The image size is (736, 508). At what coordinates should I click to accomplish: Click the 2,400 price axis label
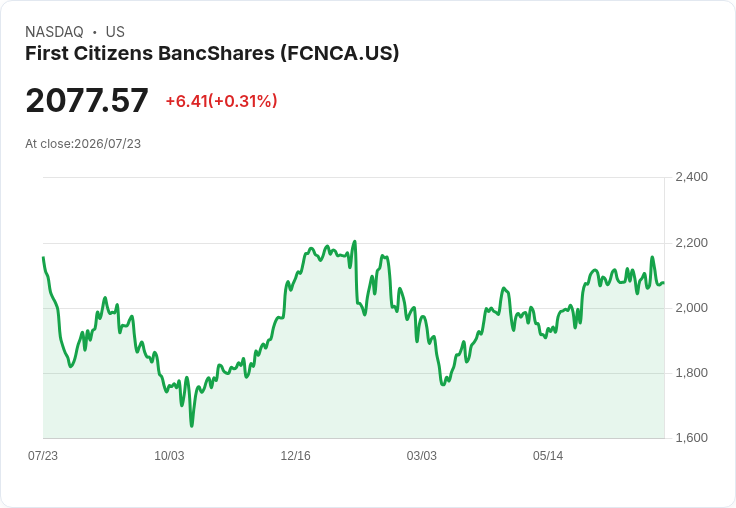pos(691,177)
